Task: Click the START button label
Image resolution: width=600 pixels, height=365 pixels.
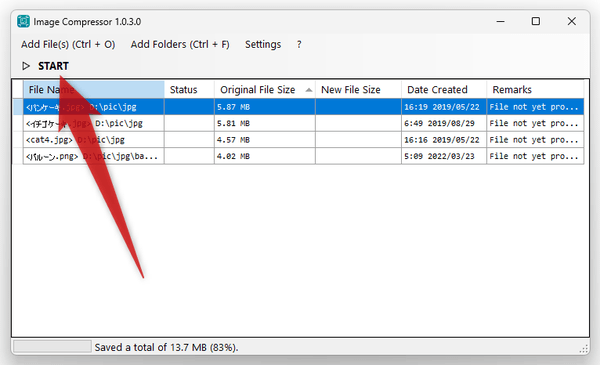Action: pyautogui.click(x=53, y=66)
